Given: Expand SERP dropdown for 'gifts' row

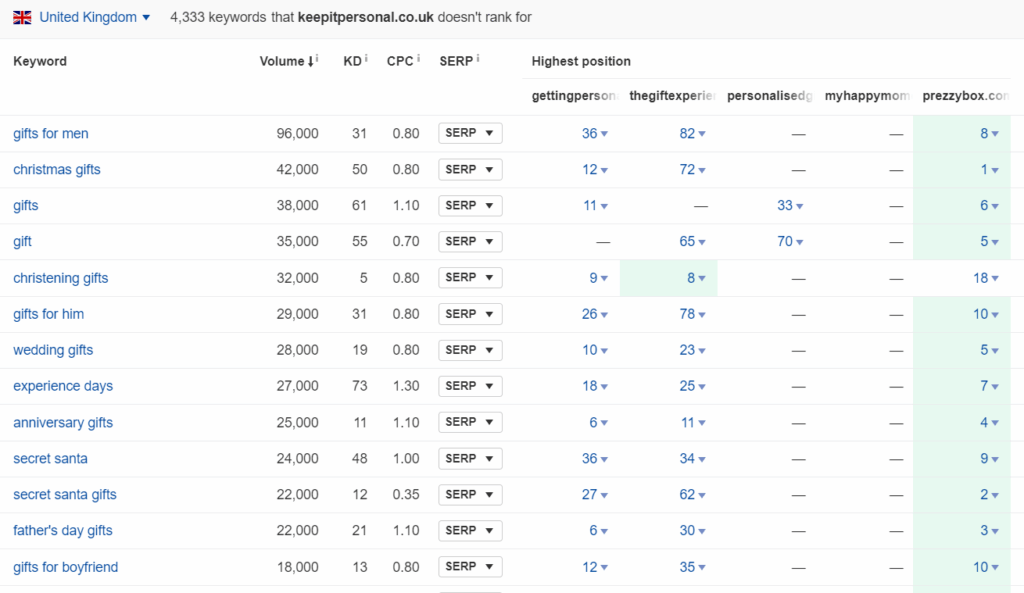Looking at the screenshot, I should (470, 206).
